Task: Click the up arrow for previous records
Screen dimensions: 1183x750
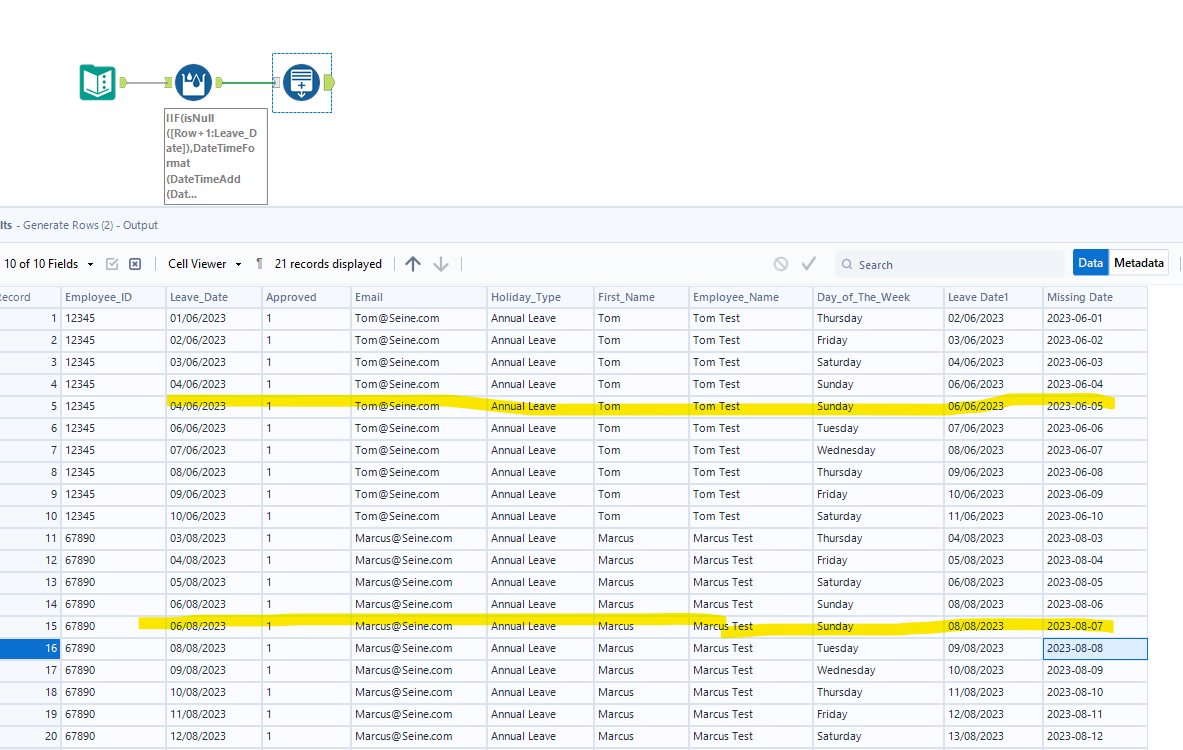Action: 413,264
